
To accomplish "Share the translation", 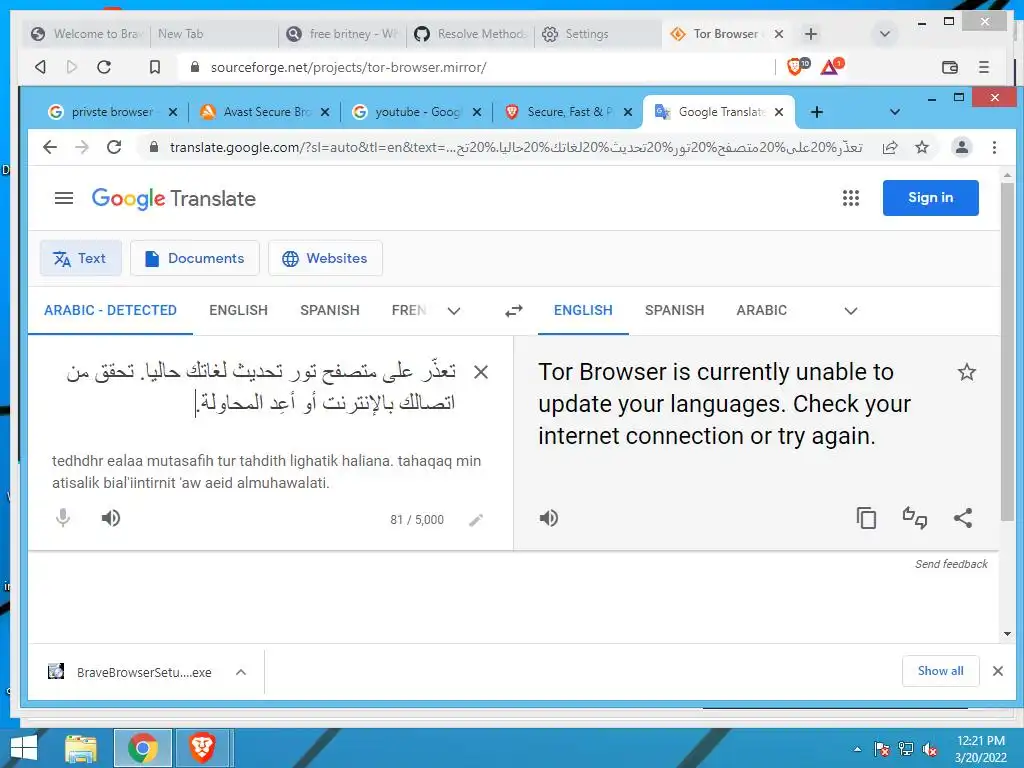I will [x=963, y=518].
